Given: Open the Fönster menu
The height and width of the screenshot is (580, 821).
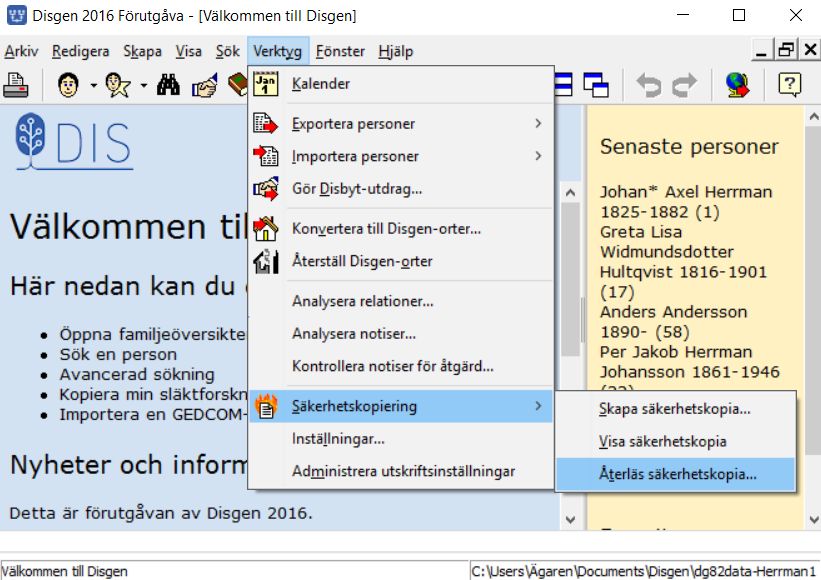Looking at the screenshot, I should coord(340,51).
